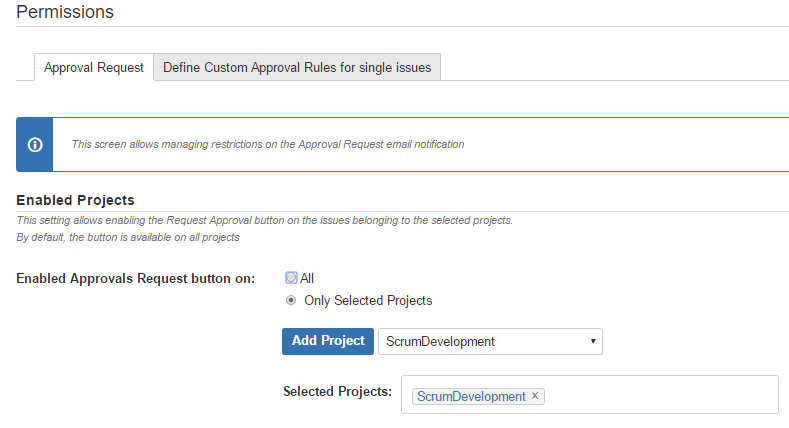Click empty area of Selected Projects field
The height and width of the screenshot is (428, 789).
(x=660, y=395)
